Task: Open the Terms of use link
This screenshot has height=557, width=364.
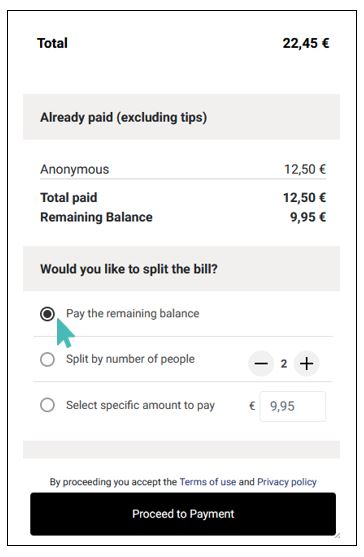Action: click(208, 482)
